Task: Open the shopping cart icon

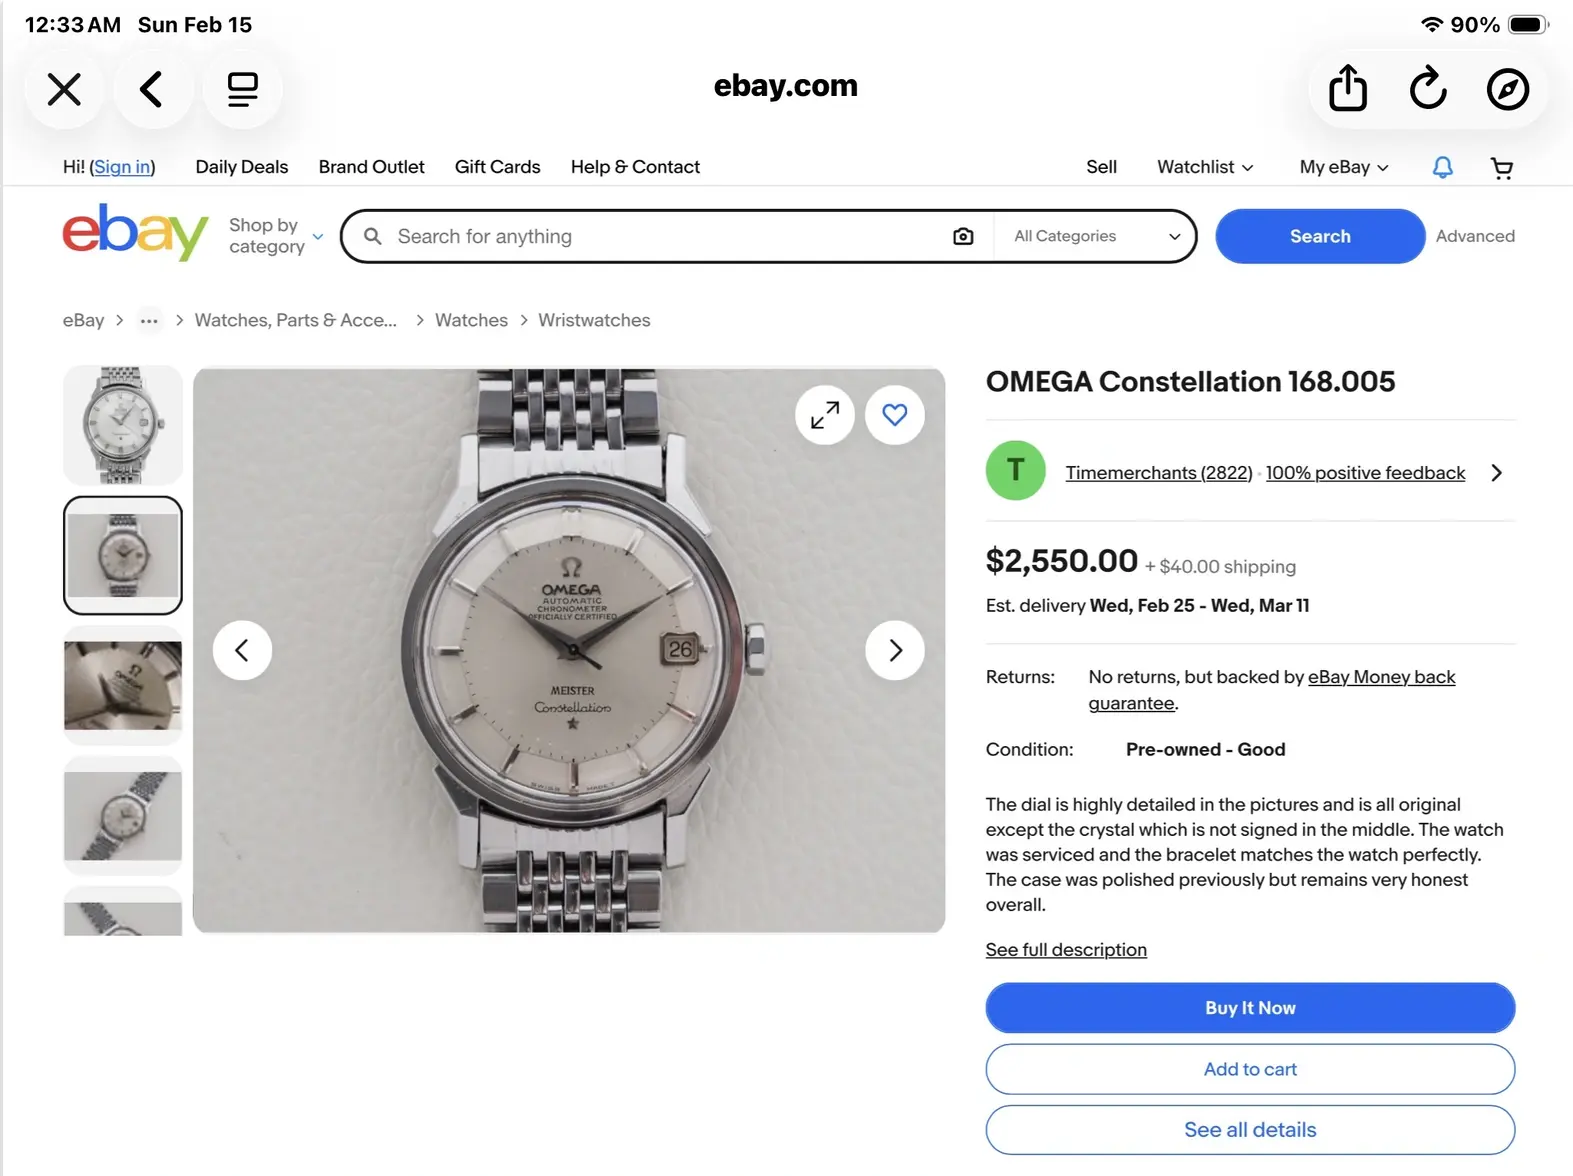Action: 1501,168
